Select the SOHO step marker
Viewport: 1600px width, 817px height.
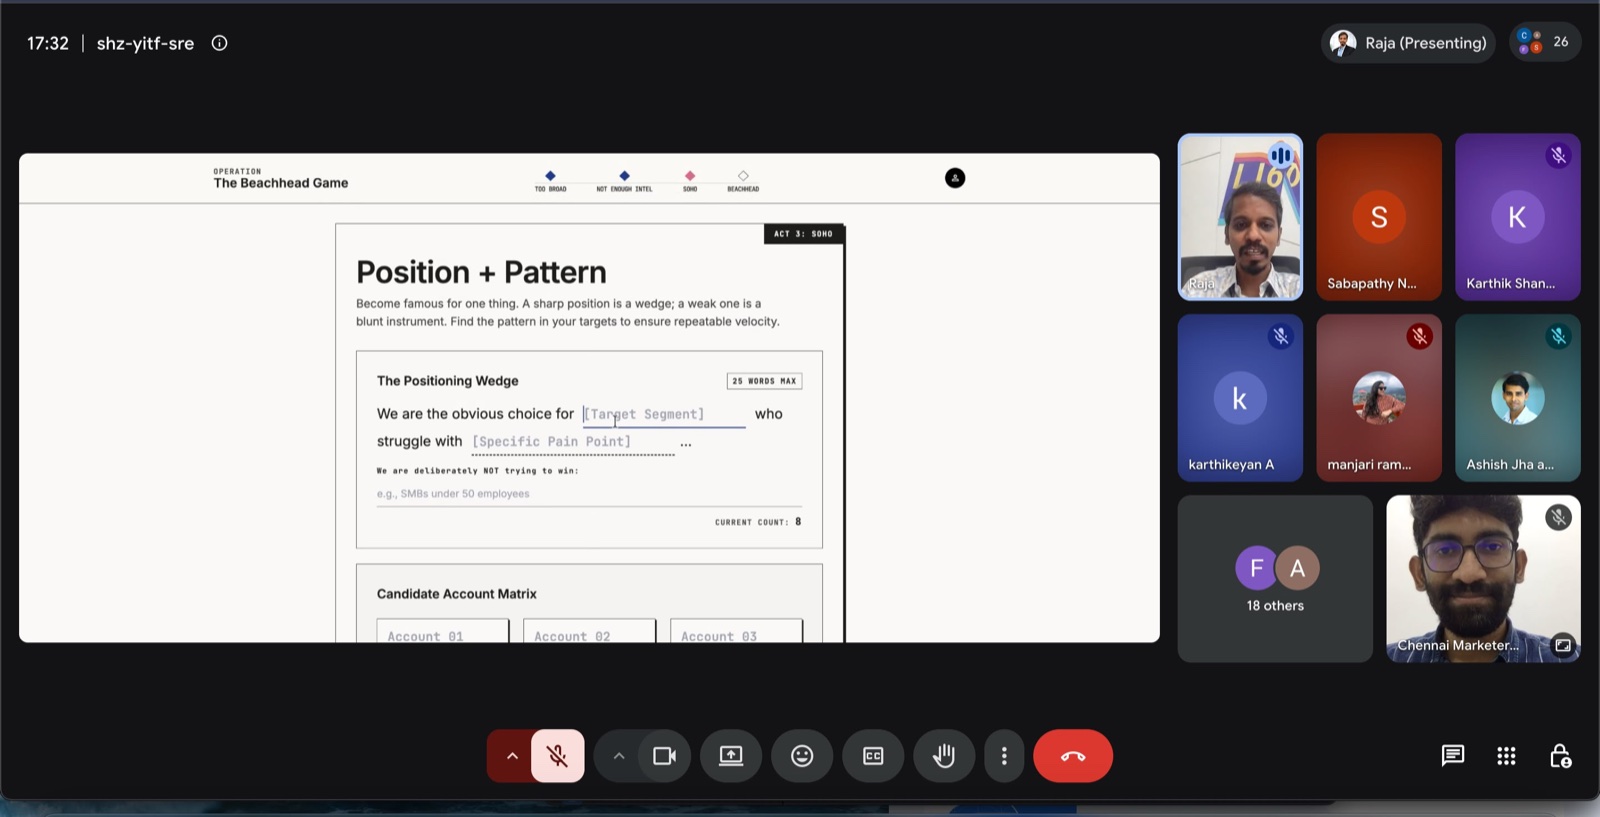[x=690, y=180]
